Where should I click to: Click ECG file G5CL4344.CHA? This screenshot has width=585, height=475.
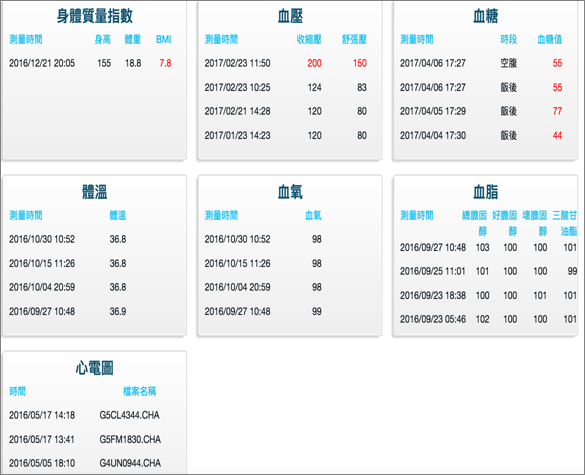pyautogui.click(x=129, y=415)
